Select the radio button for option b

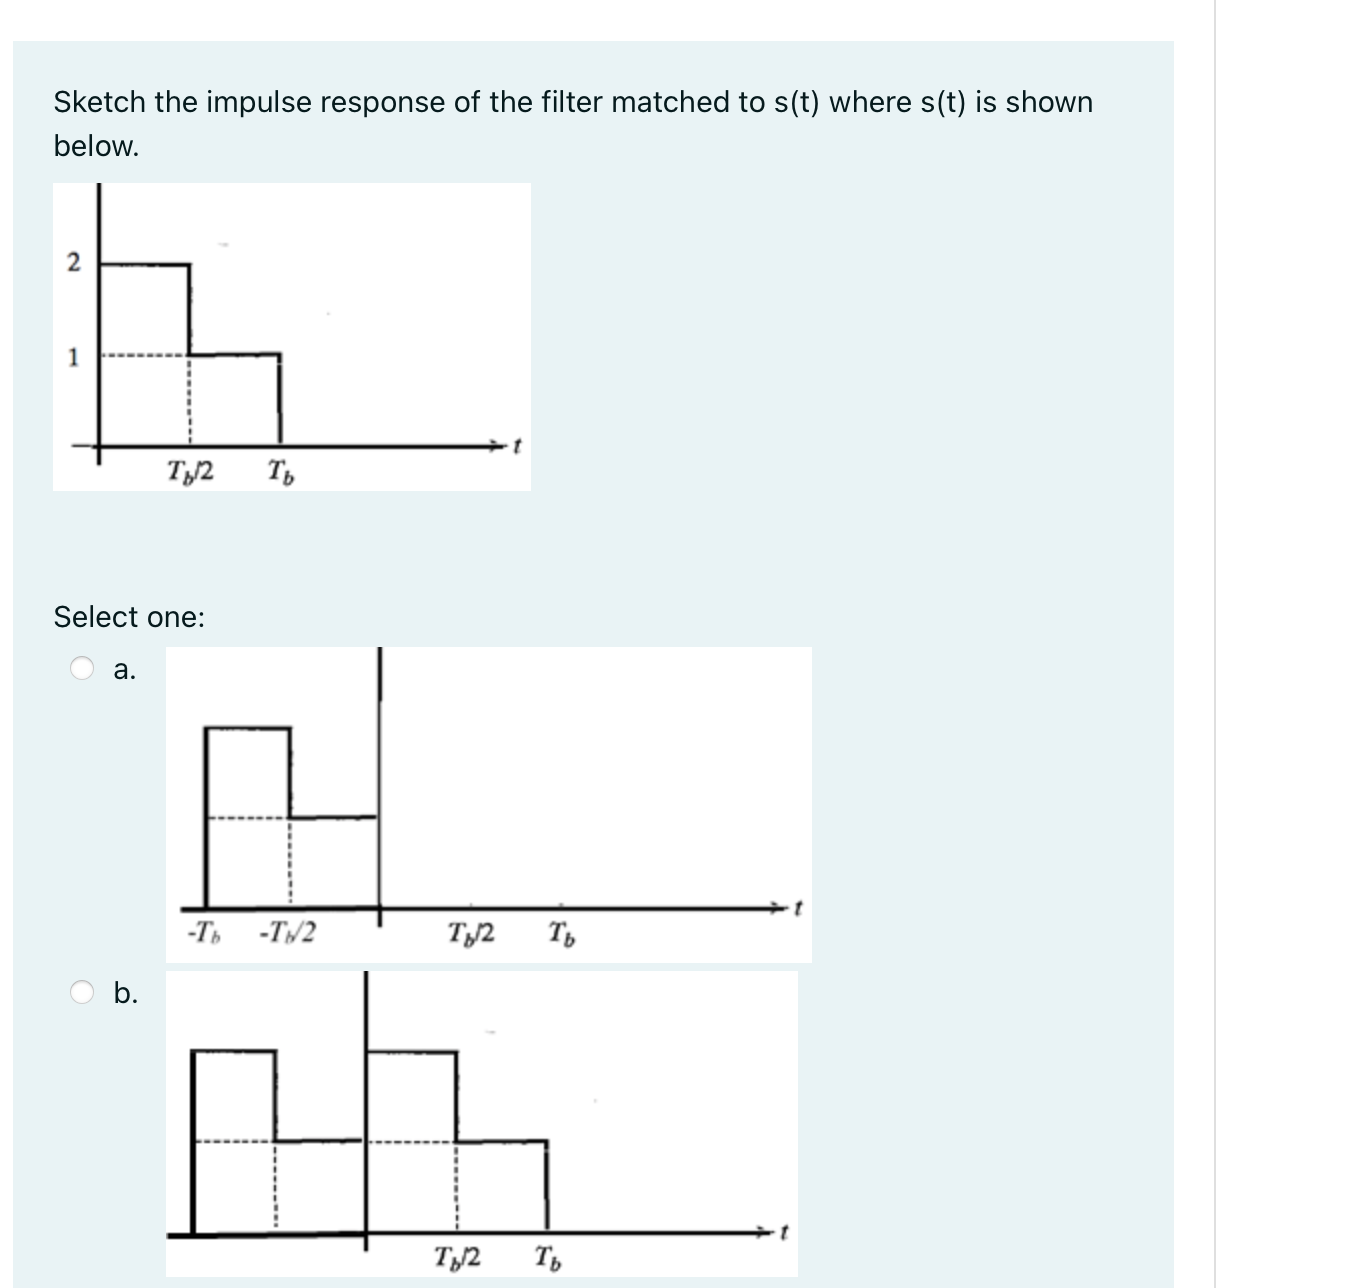pos(84,991)
